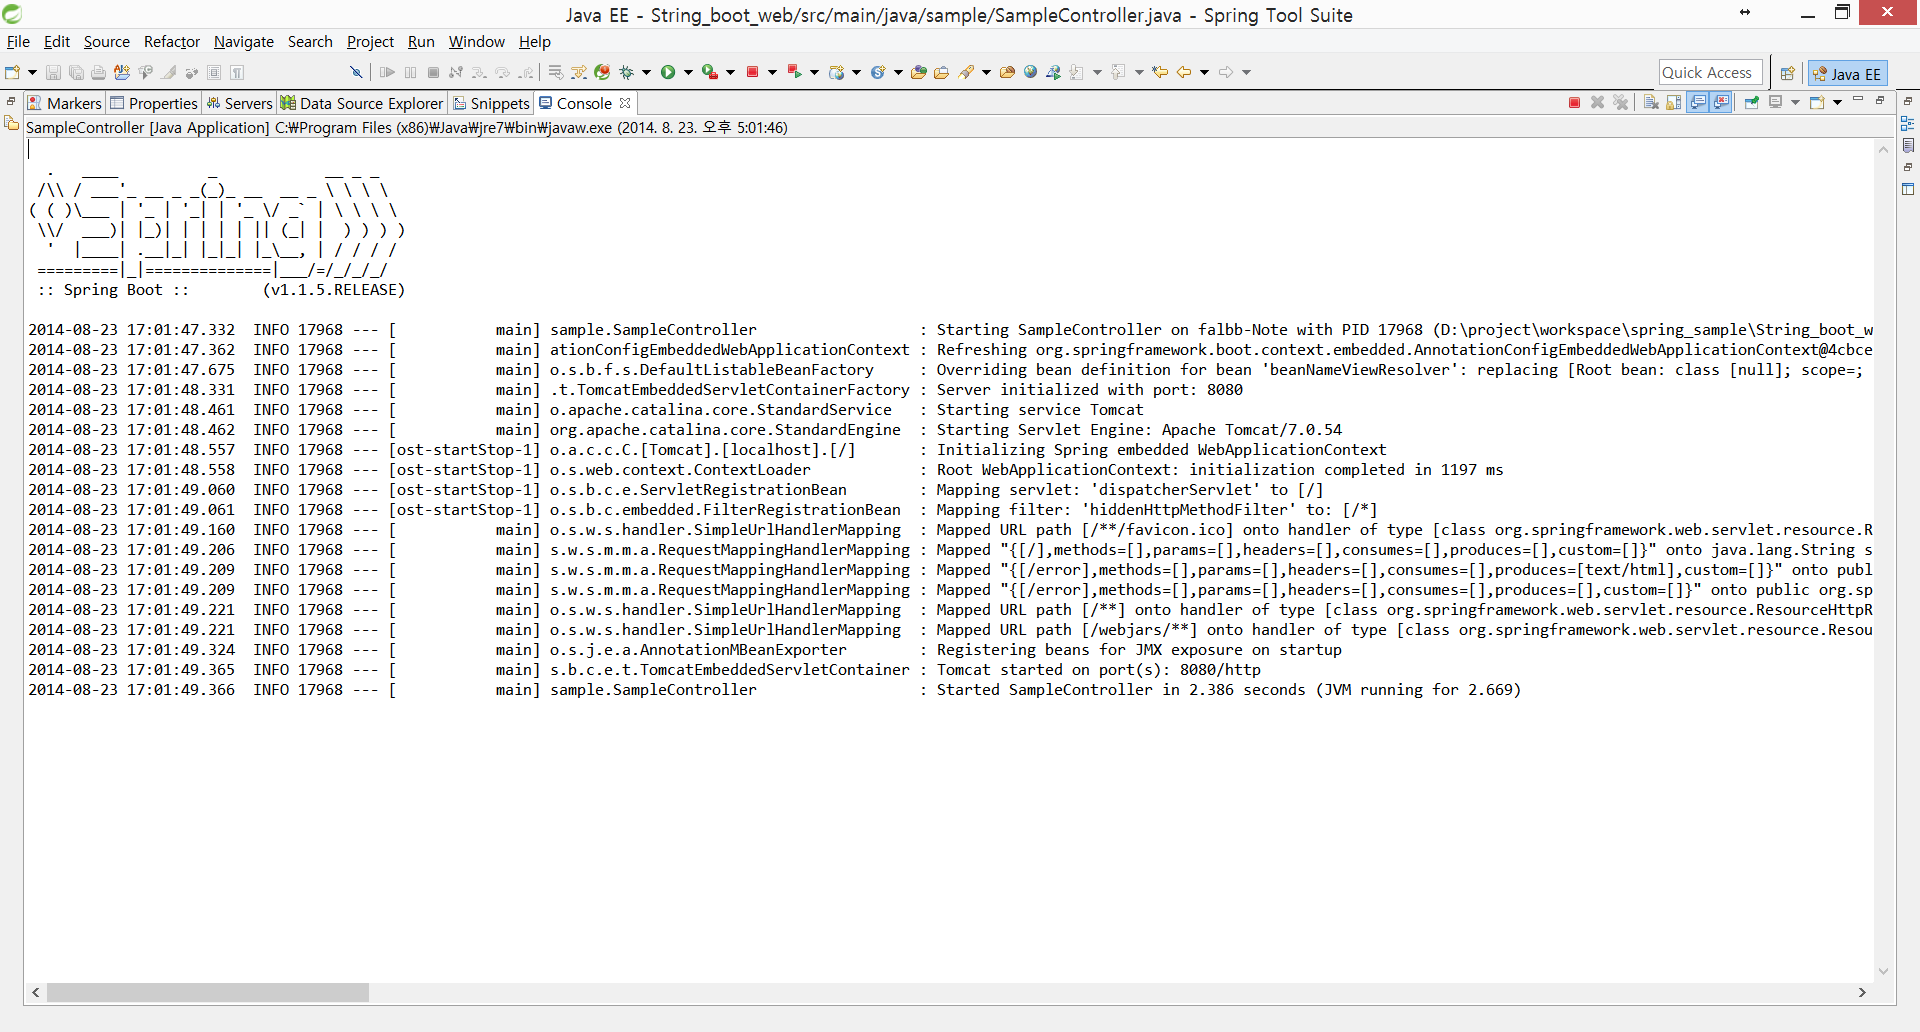Image resolution: width=1920 pixels, height=1032 pixels.
Task: Clear the console output
Action: pyautogui.click(x=1651, y=103)
